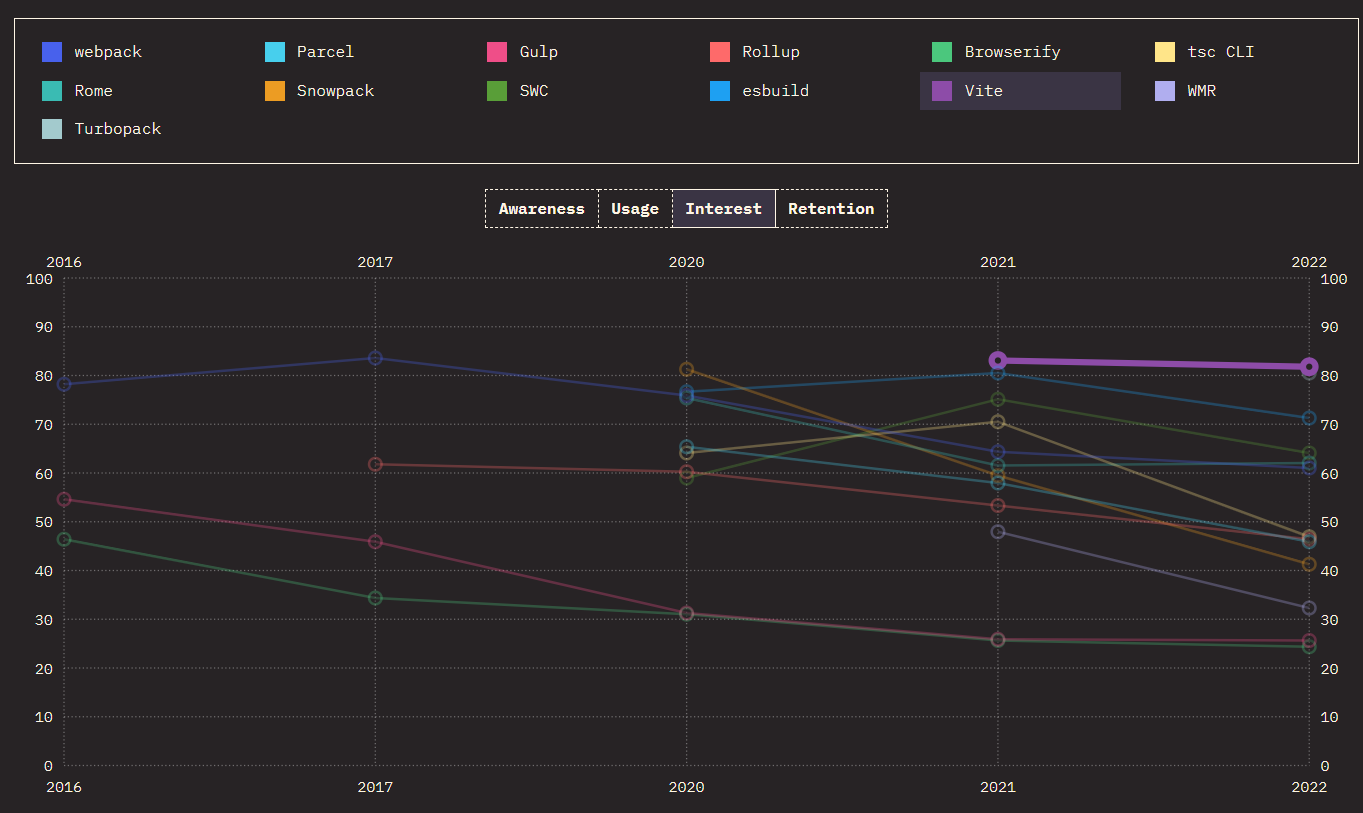
Task: Click the WMR 2022 data point
Action: (x=1309, y=608)
